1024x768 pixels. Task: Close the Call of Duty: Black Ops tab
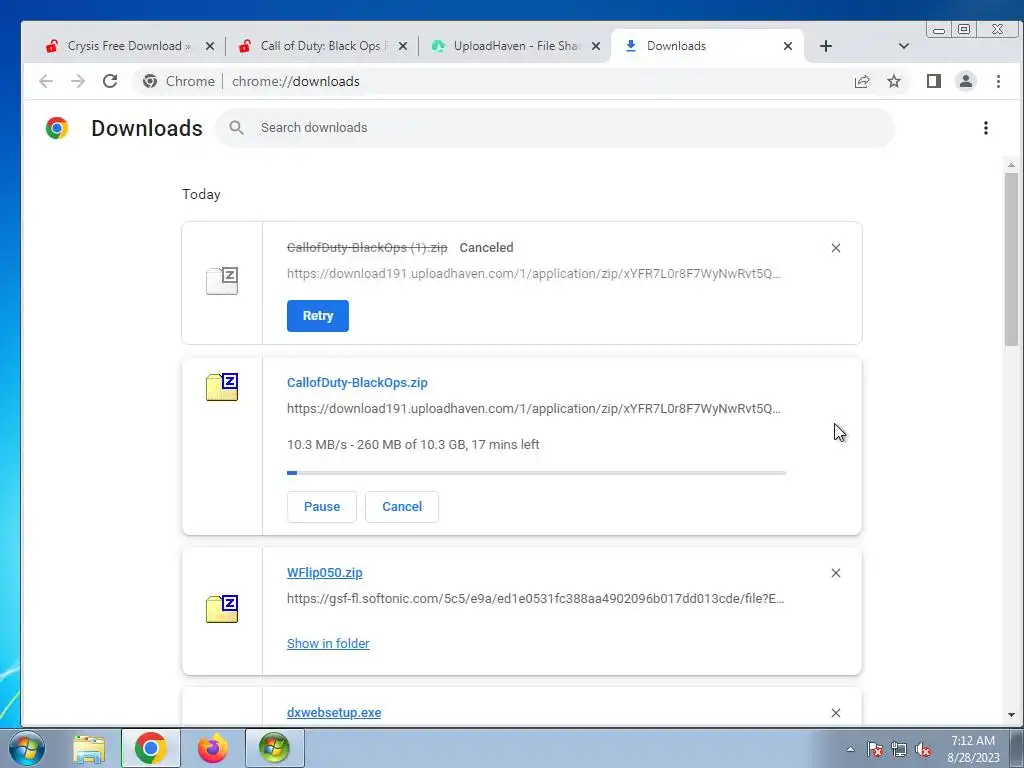tap(403, 46)
